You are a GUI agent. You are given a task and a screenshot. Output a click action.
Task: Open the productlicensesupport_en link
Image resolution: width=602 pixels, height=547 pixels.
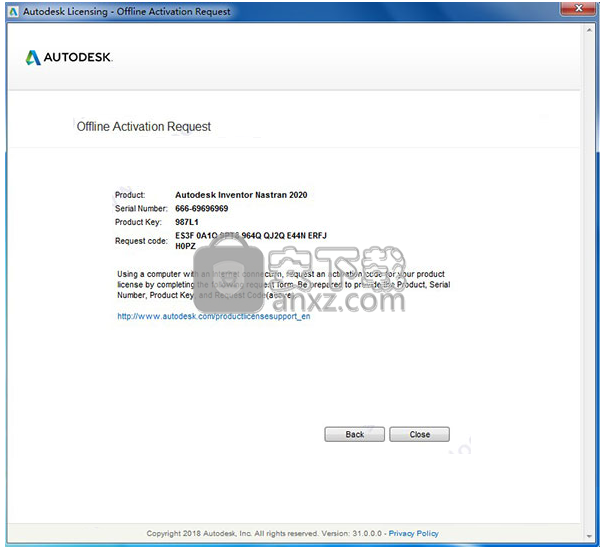tap(215, 316)
